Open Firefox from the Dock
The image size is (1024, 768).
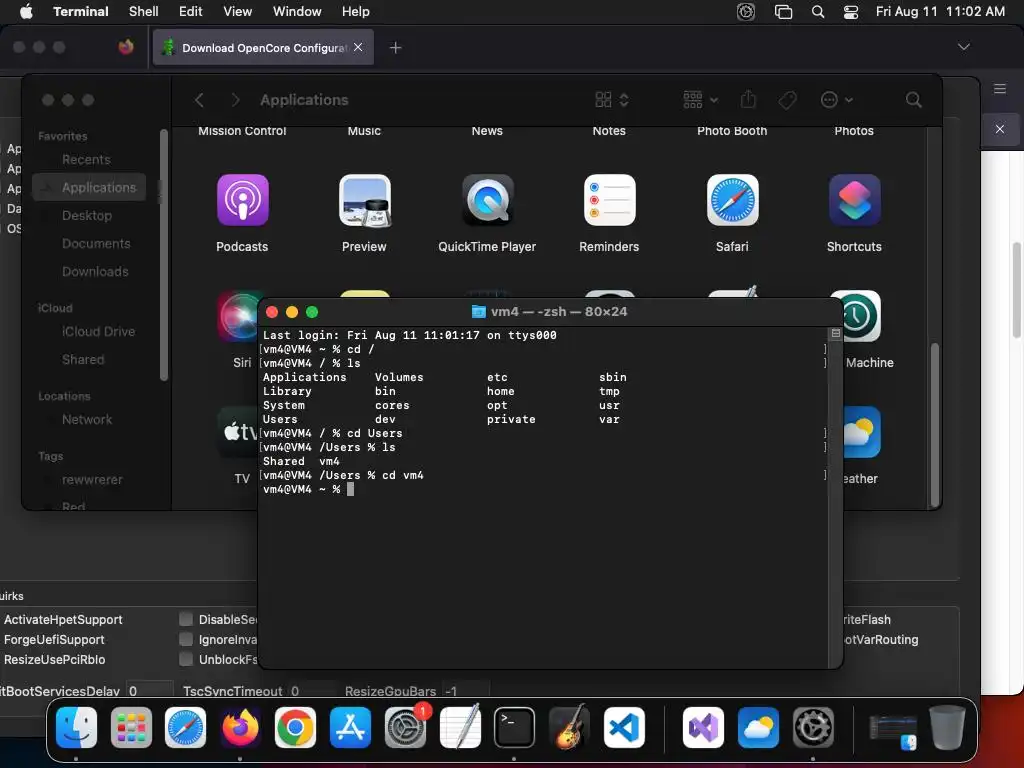[x=240, y=727]
